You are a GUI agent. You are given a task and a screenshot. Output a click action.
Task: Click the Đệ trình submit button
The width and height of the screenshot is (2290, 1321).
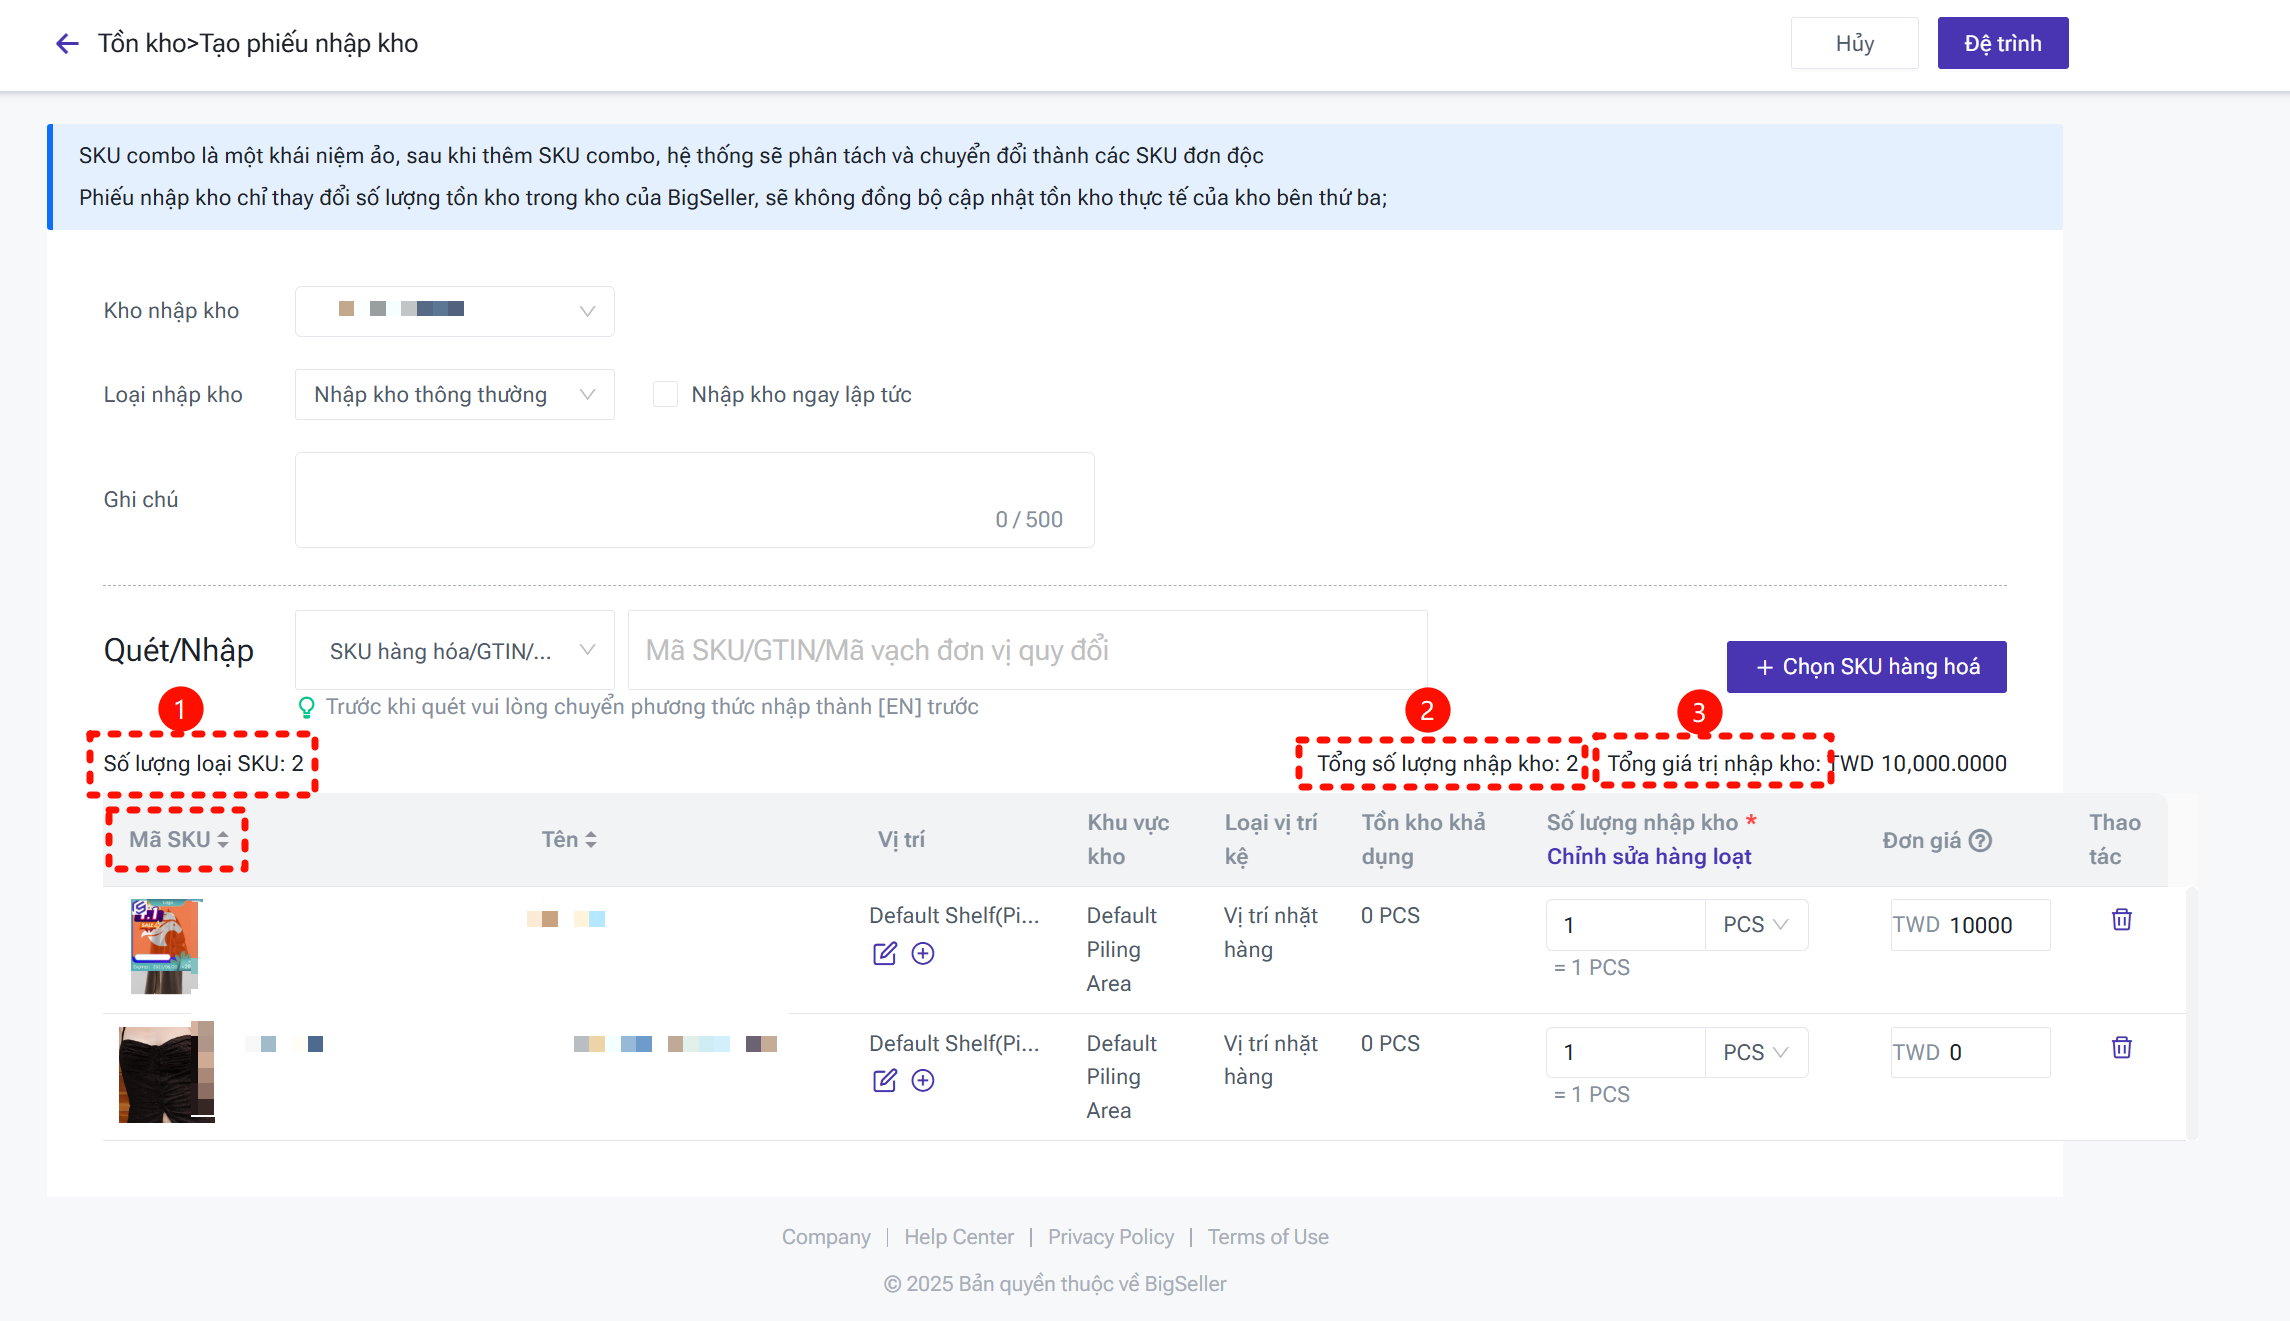(2002, 43)
